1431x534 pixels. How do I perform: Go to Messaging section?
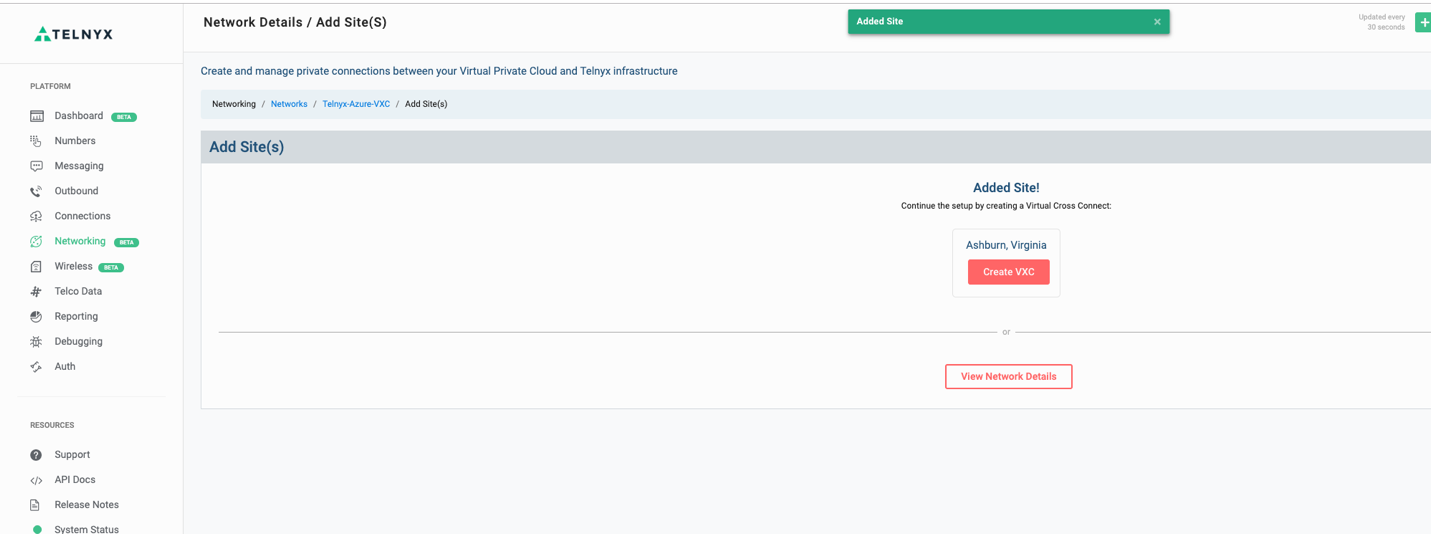(x=79, y=166)
